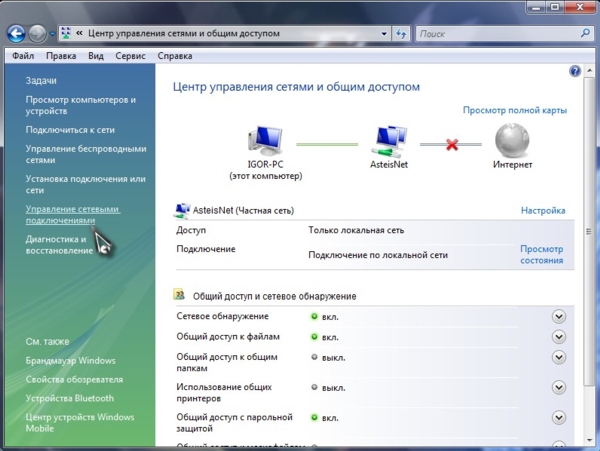Click the Общий доступ и сетевое обнаружение heading

[x=274, y=296]
